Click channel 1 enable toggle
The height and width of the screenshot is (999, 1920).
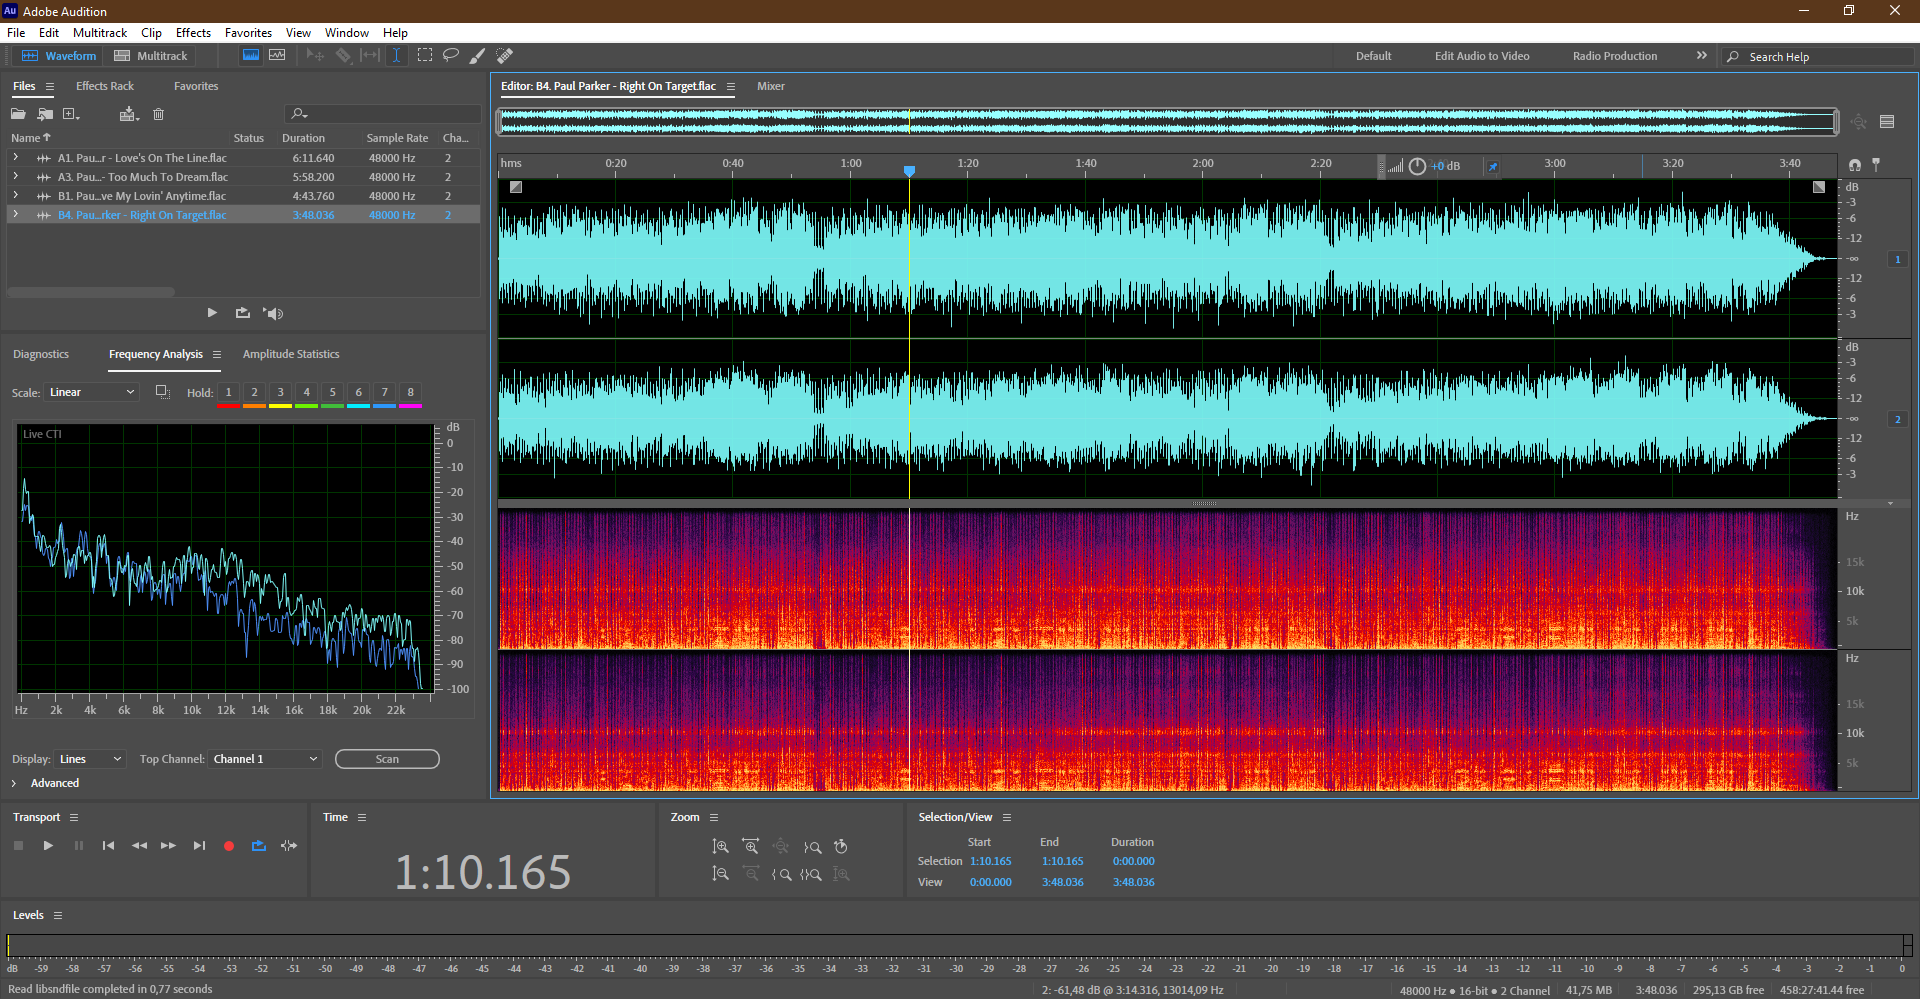(1897, 259)
